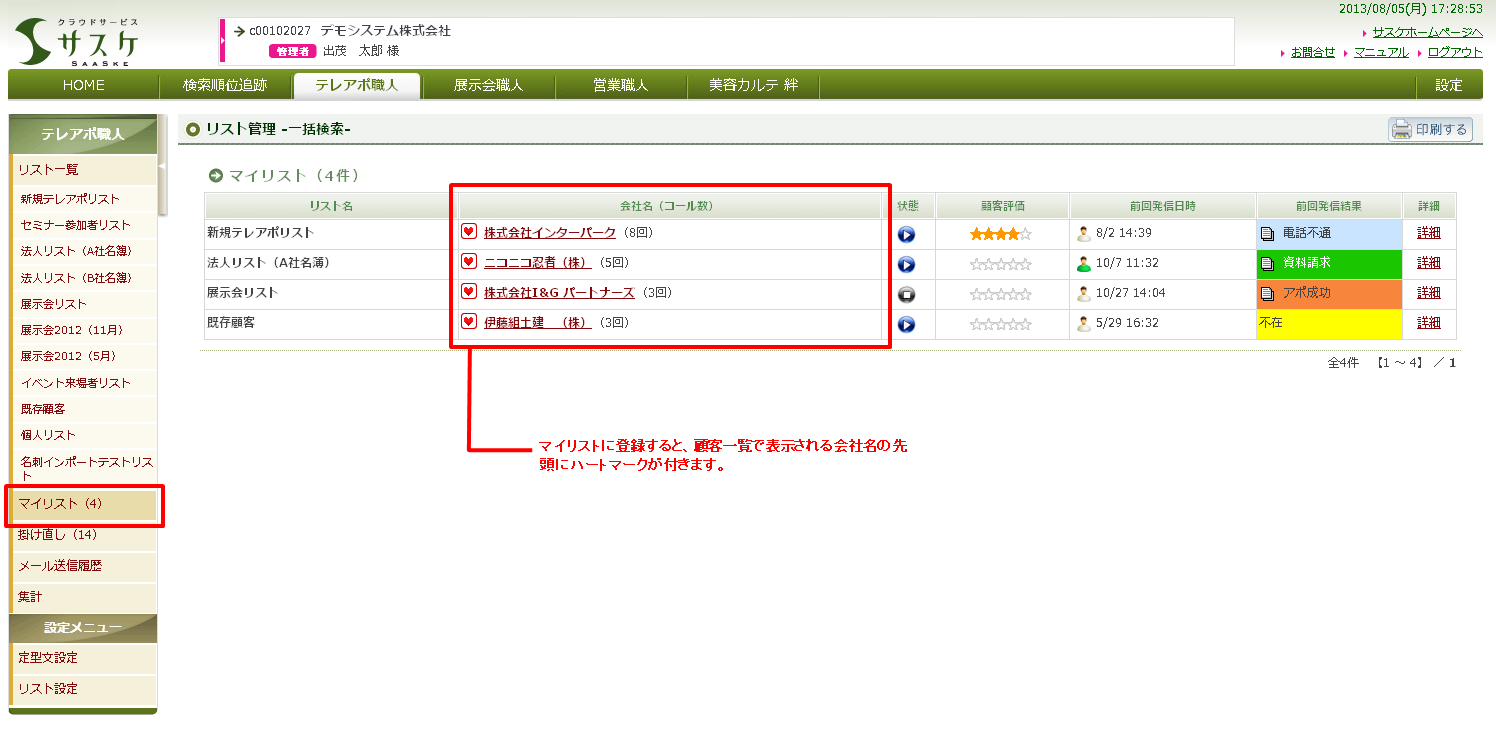Open 名刺インポートテストリスト in the sidebar
1496x731 pixels.
(x=85, y=468)
